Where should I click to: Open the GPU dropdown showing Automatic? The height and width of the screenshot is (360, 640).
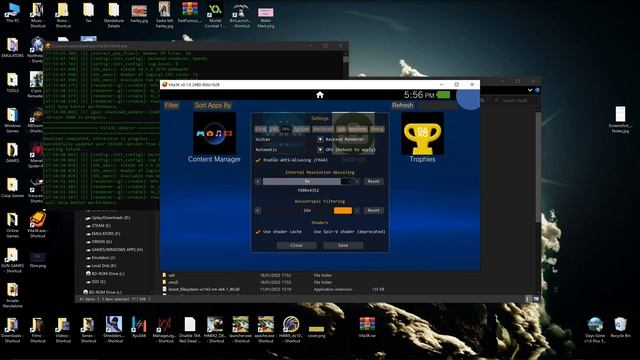[x=320, y=150]
